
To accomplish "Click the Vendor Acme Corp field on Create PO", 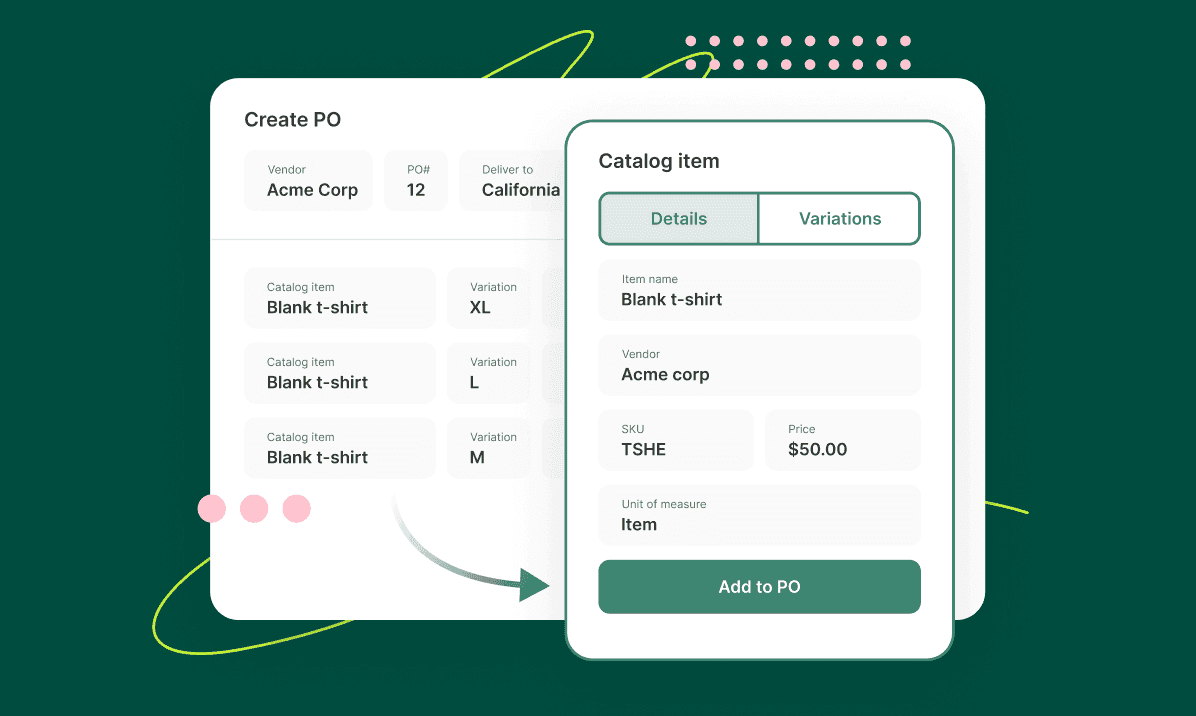I will point(308,180).
